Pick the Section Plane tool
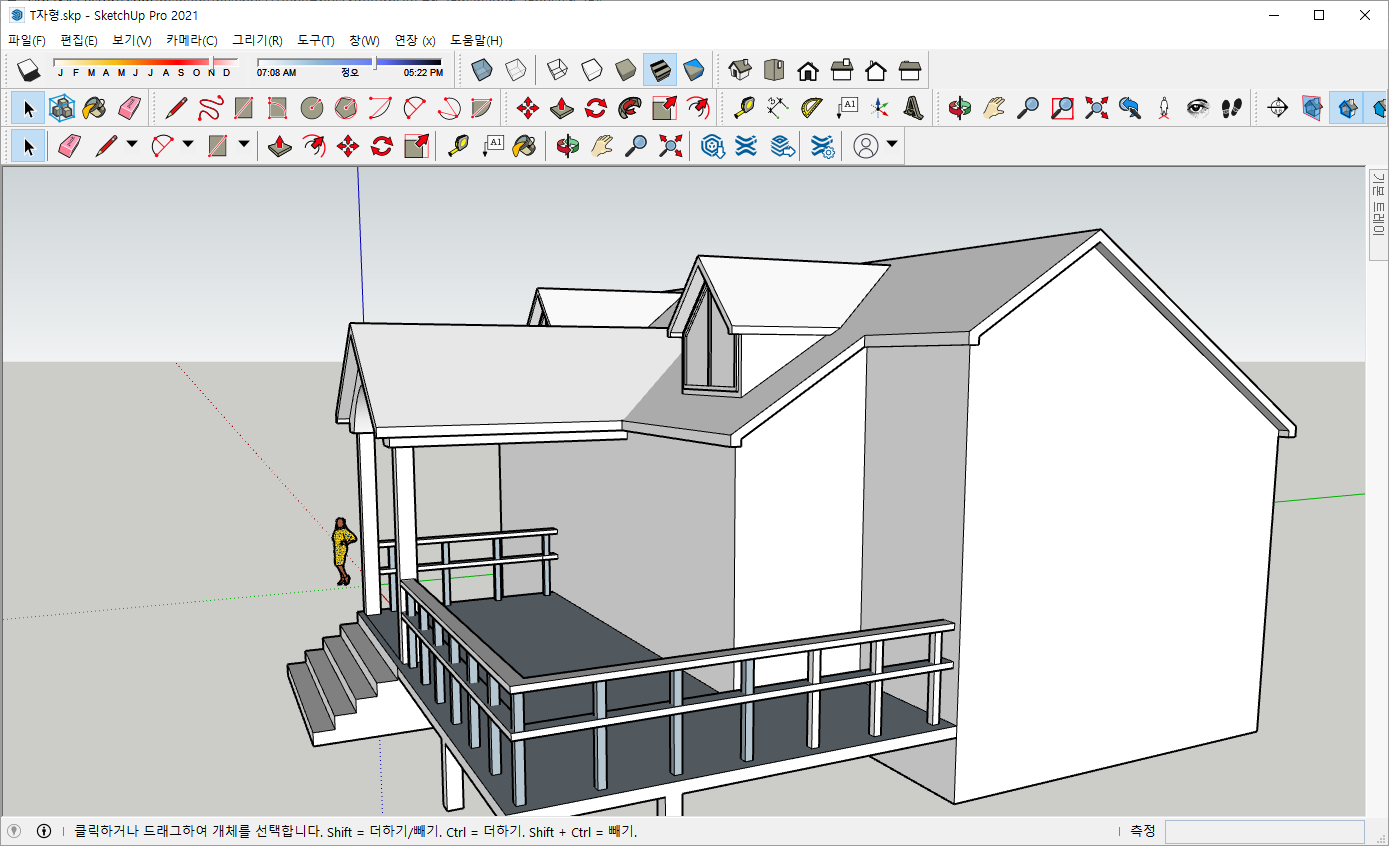The width and height of the screenshot is (1389, 846). pyautogui.click(x=1277, y=107)
